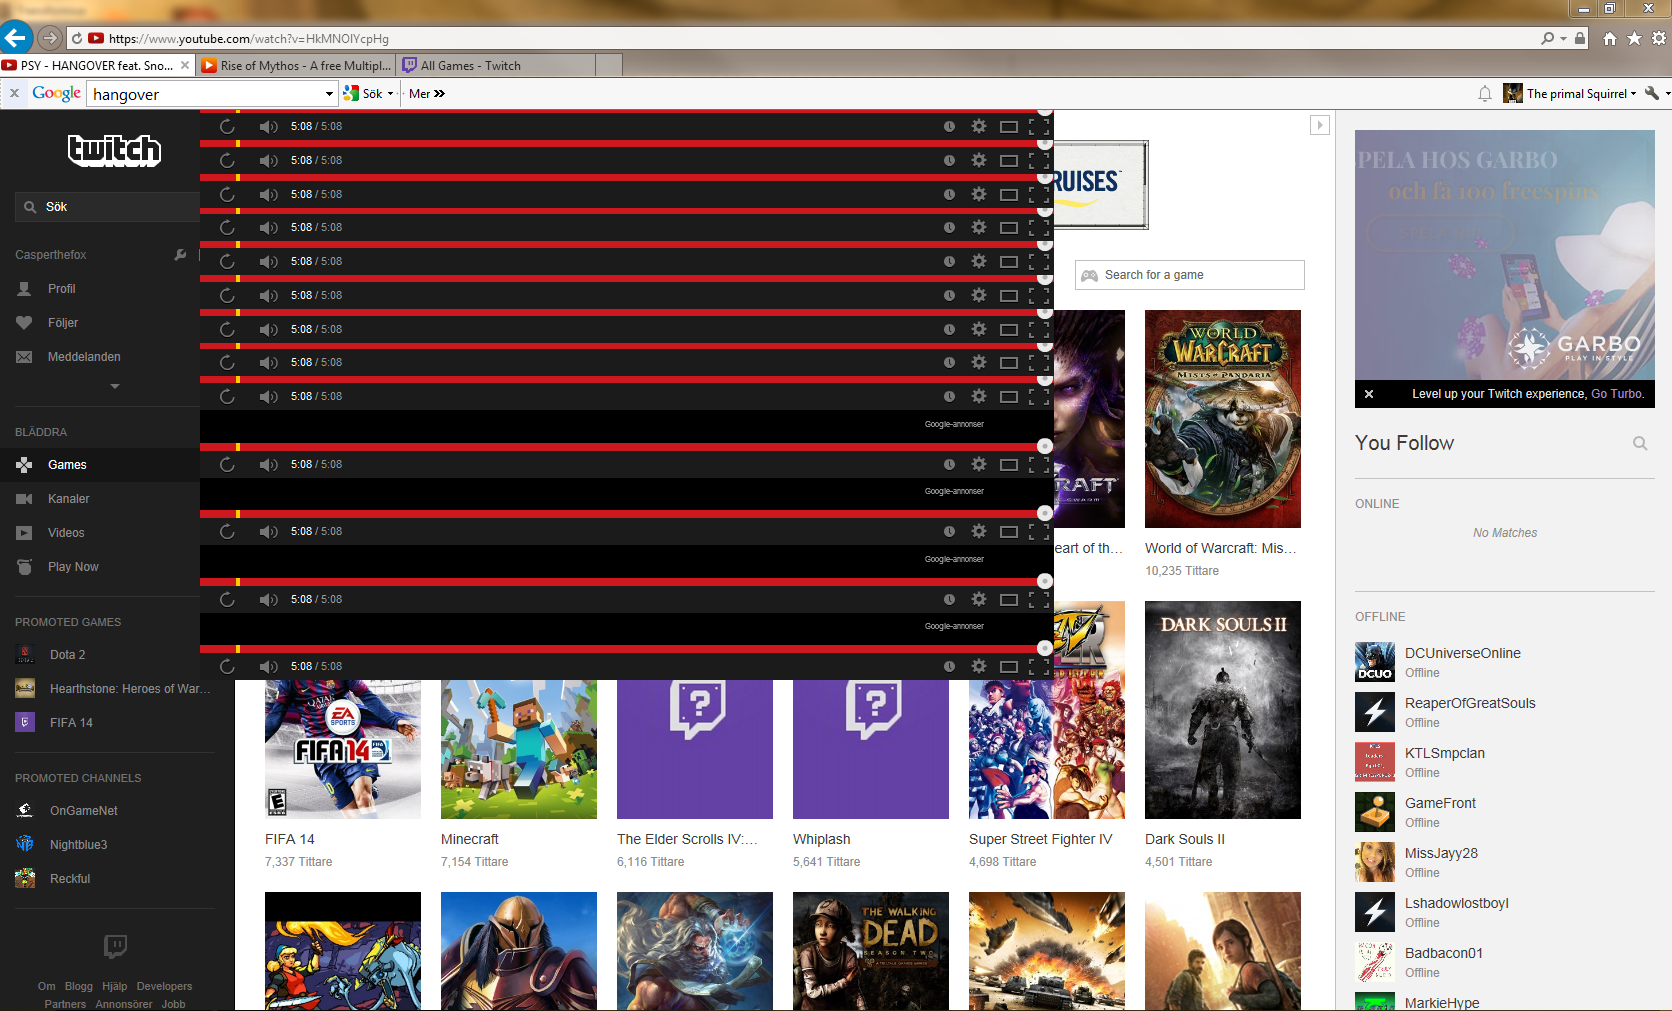
Task: Click replay in the bottommost player bar
Action: [227, 666]
